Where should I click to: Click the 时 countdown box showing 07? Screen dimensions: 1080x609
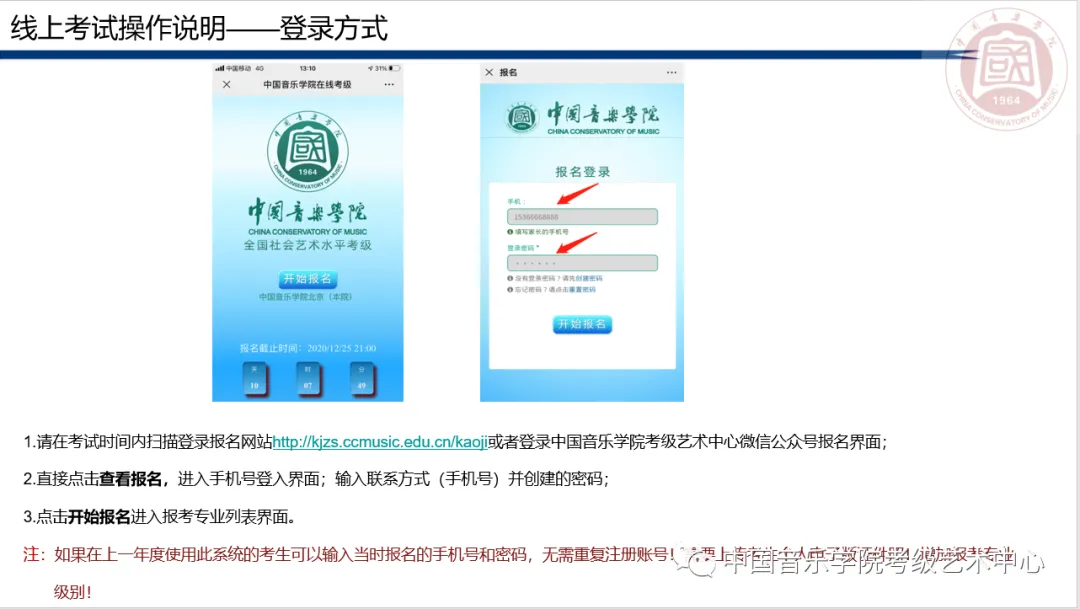point(308,378)
